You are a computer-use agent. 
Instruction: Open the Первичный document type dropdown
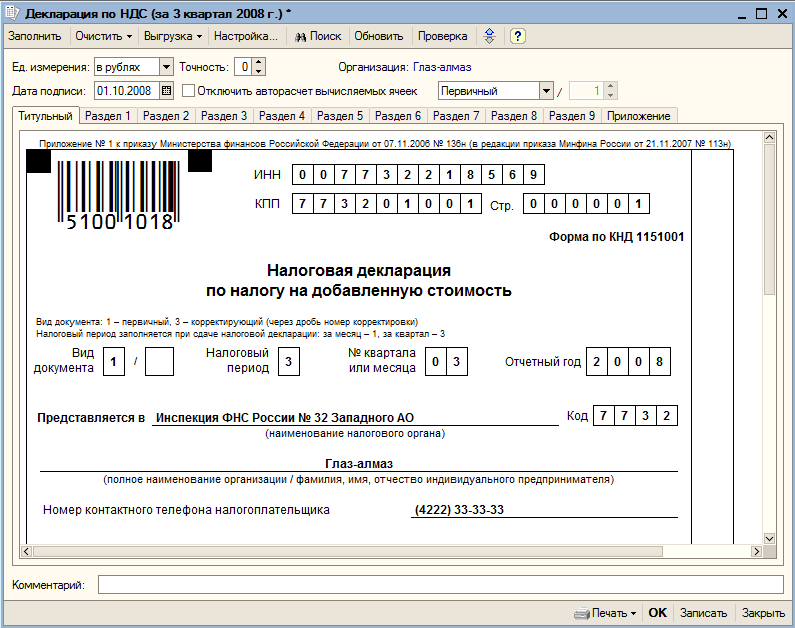tap(546, 91)
